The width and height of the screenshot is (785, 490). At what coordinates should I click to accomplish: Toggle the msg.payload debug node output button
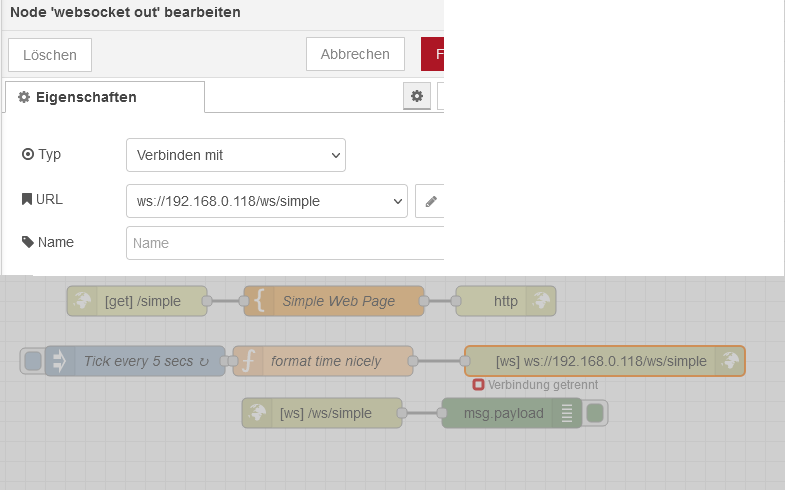(x=596, y=413)
